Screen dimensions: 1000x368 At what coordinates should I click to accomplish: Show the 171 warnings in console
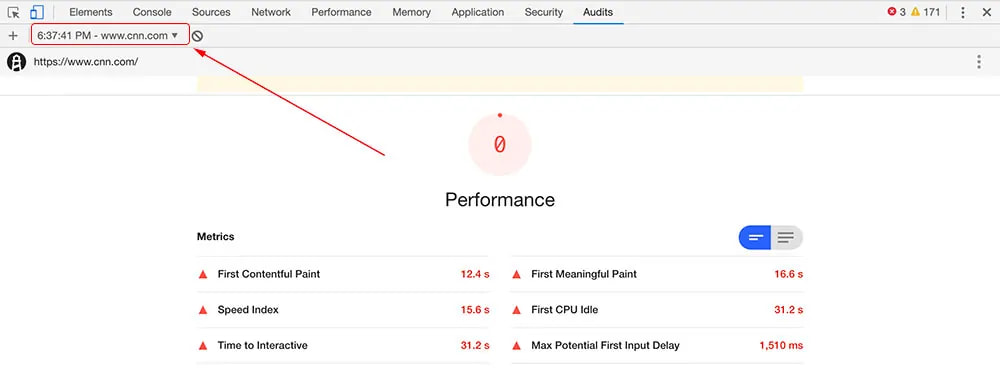click(x=925, y=12)
